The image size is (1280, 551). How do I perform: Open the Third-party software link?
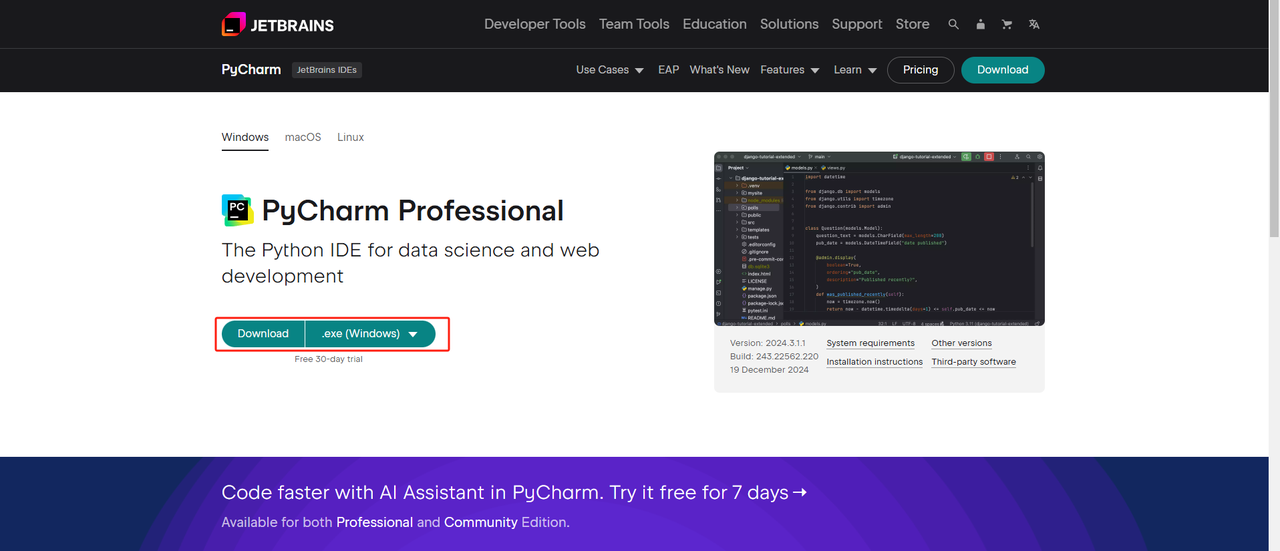pyautogui.click(x=974, y=362)
